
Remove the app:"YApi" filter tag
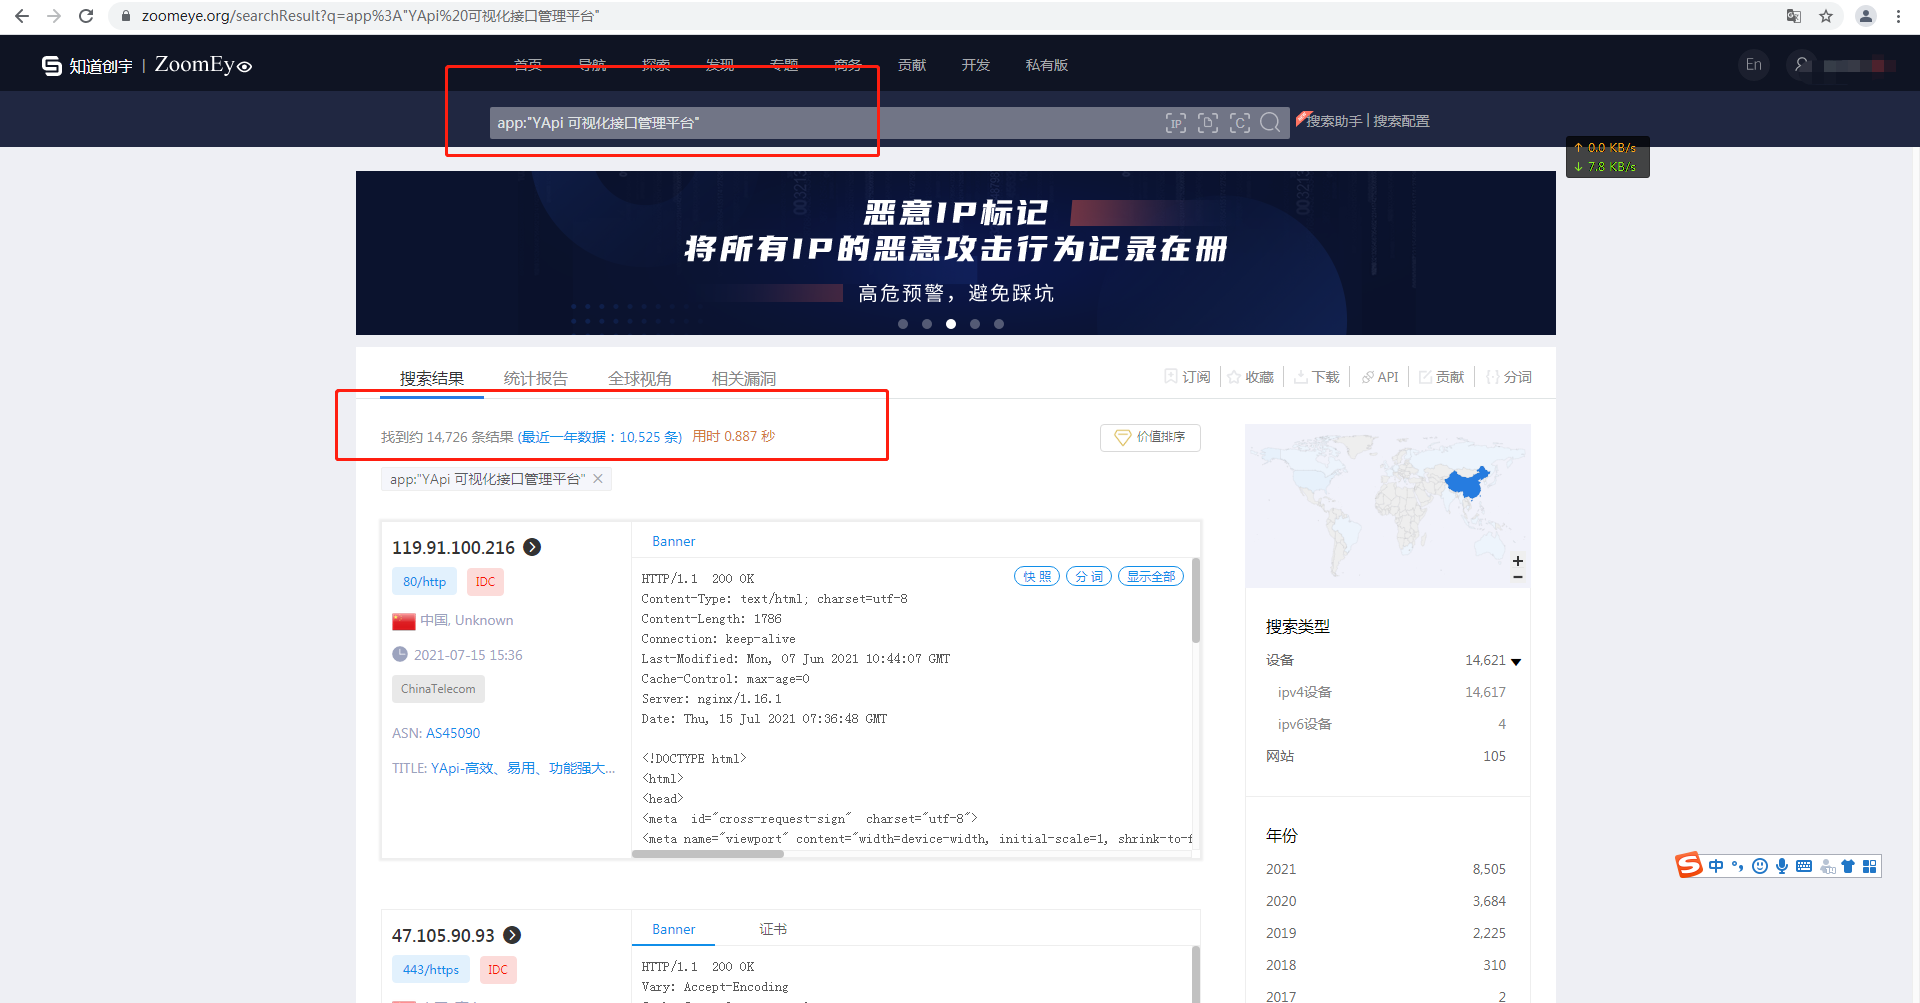(598, 479)
